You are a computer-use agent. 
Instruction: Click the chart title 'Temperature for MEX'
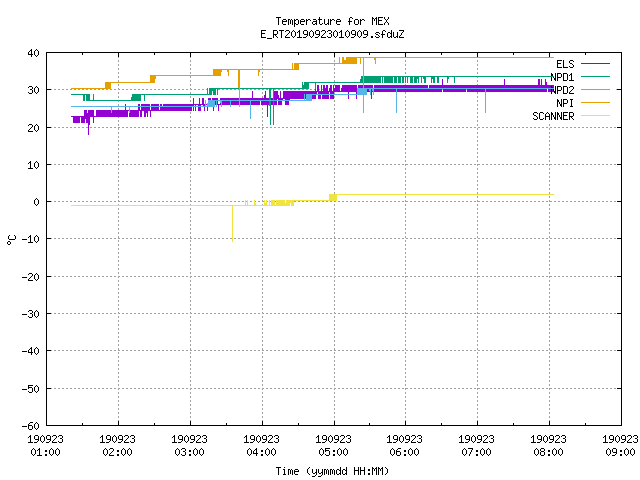332,21
